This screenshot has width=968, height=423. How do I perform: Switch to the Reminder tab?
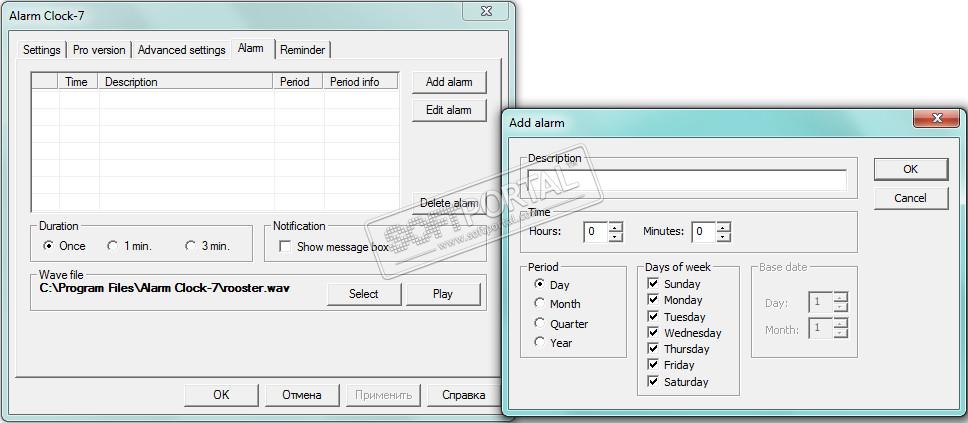click(302, 50)
